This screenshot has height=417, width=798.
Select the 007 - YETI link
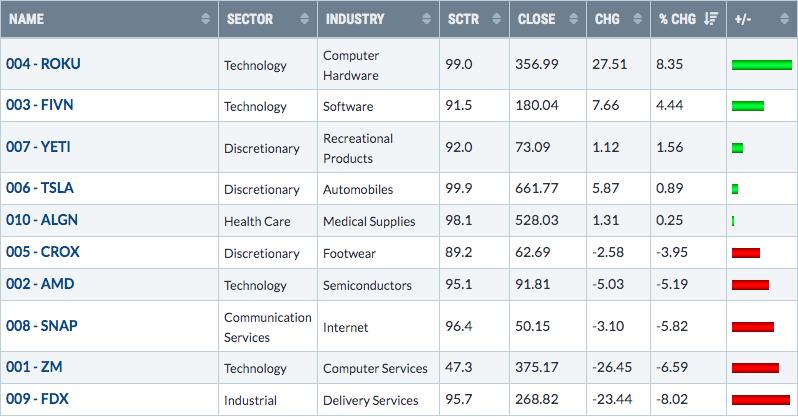click(x=38, y=147)
